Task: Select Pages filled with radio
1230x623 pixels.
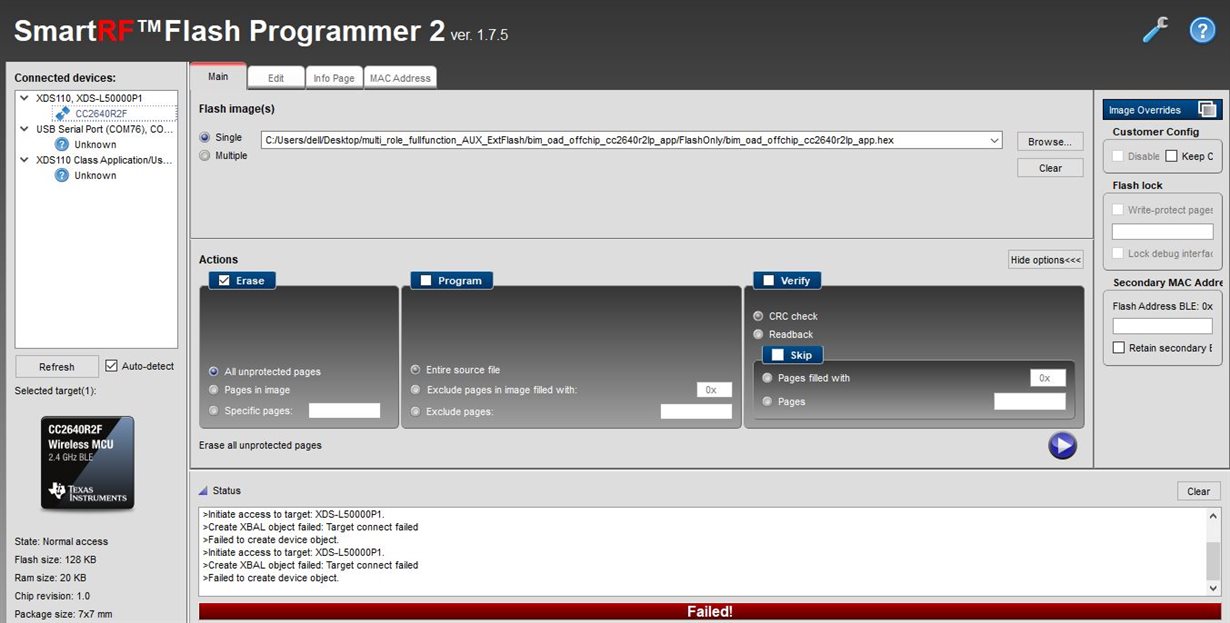Action: pos(768,378)
